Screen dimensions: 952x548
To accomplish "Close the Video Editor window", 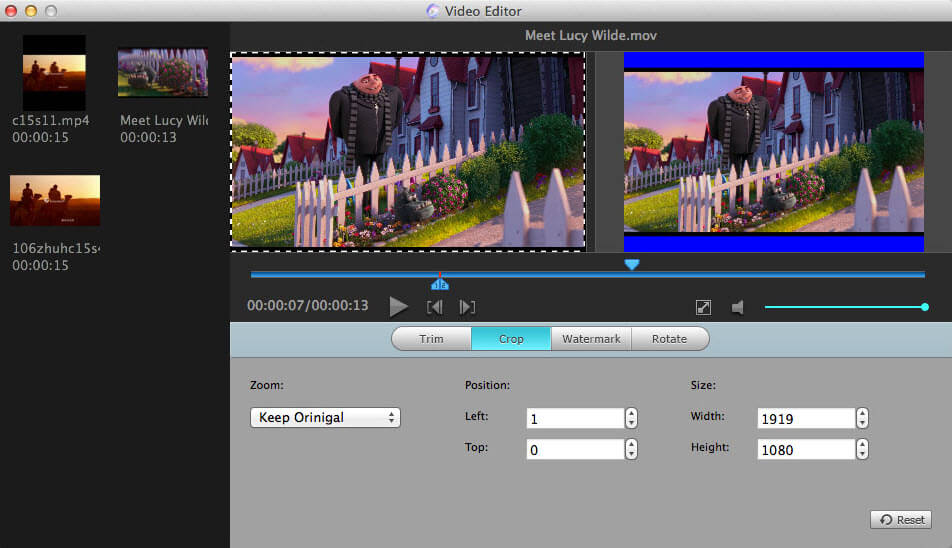I will [x=10, y=11].
